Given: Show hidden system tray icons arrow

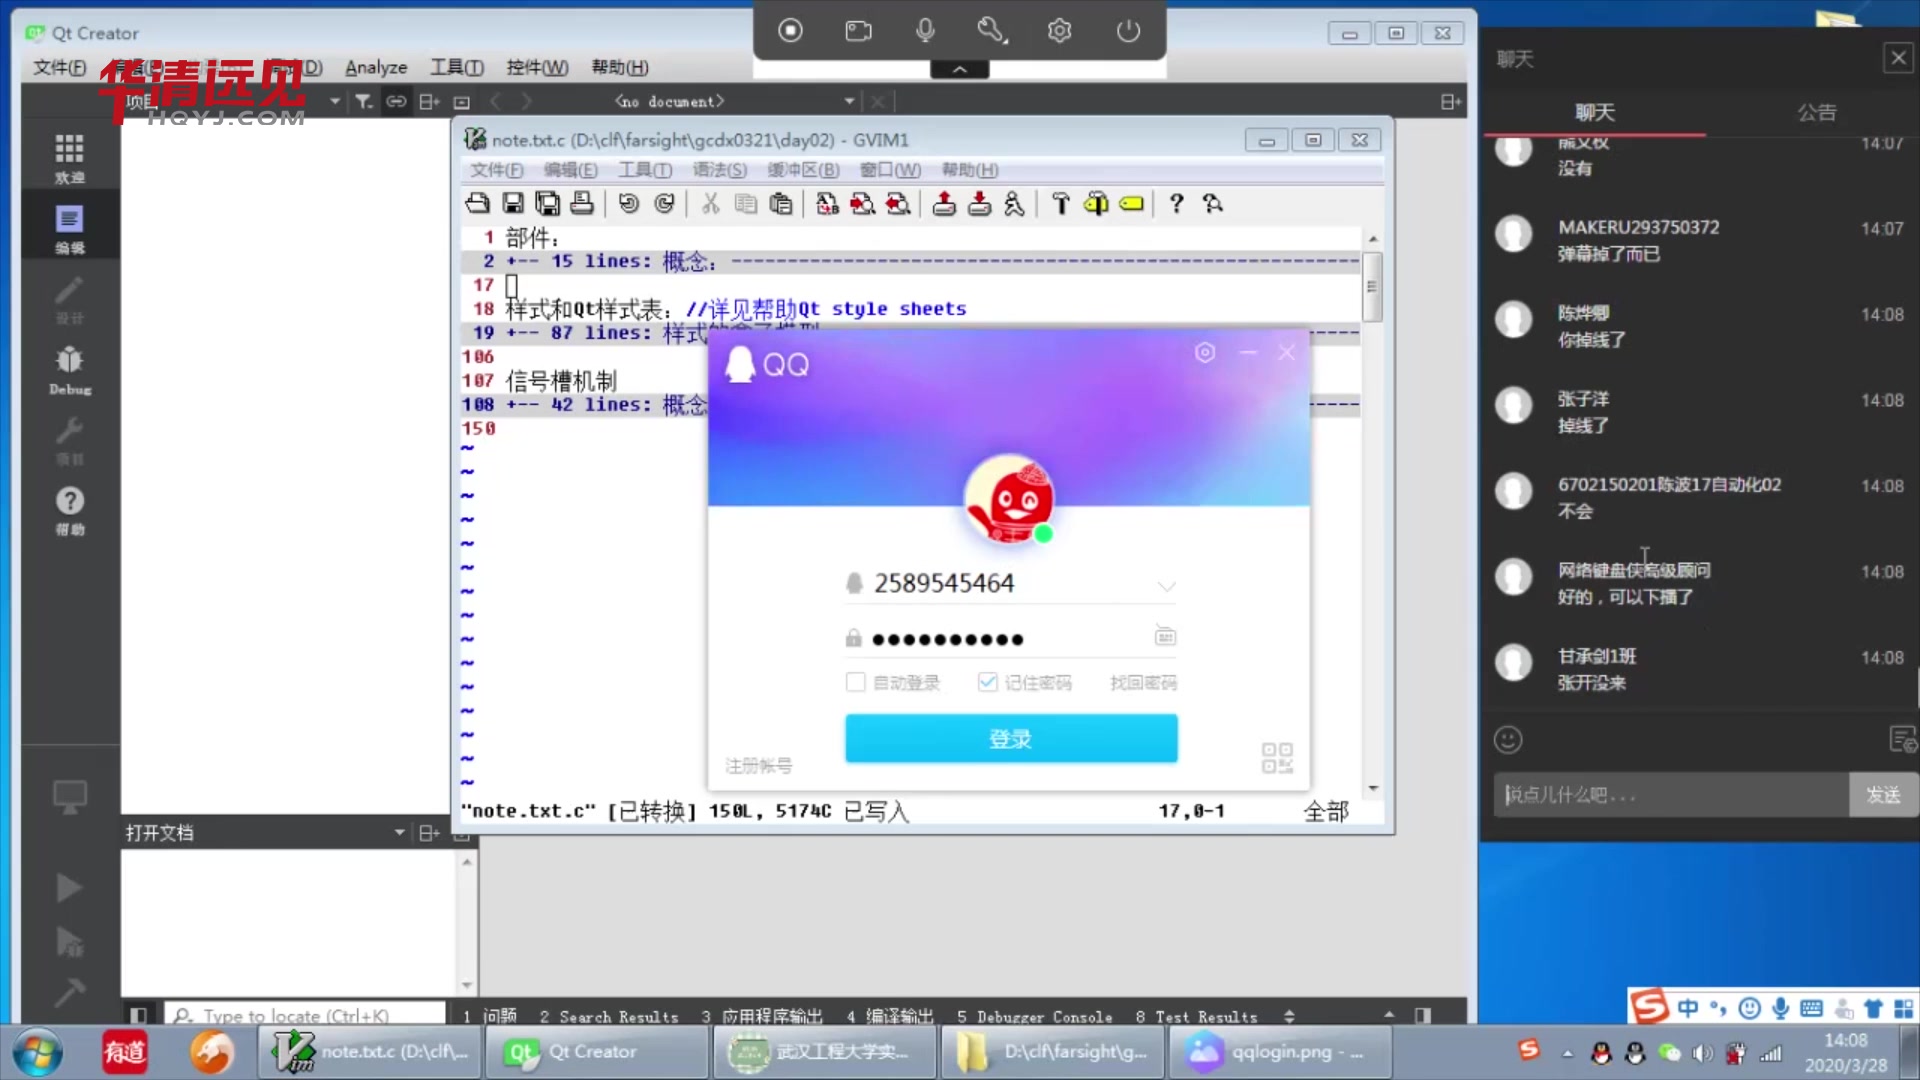Looking at the screenshot, I should coord(1567,1053).
